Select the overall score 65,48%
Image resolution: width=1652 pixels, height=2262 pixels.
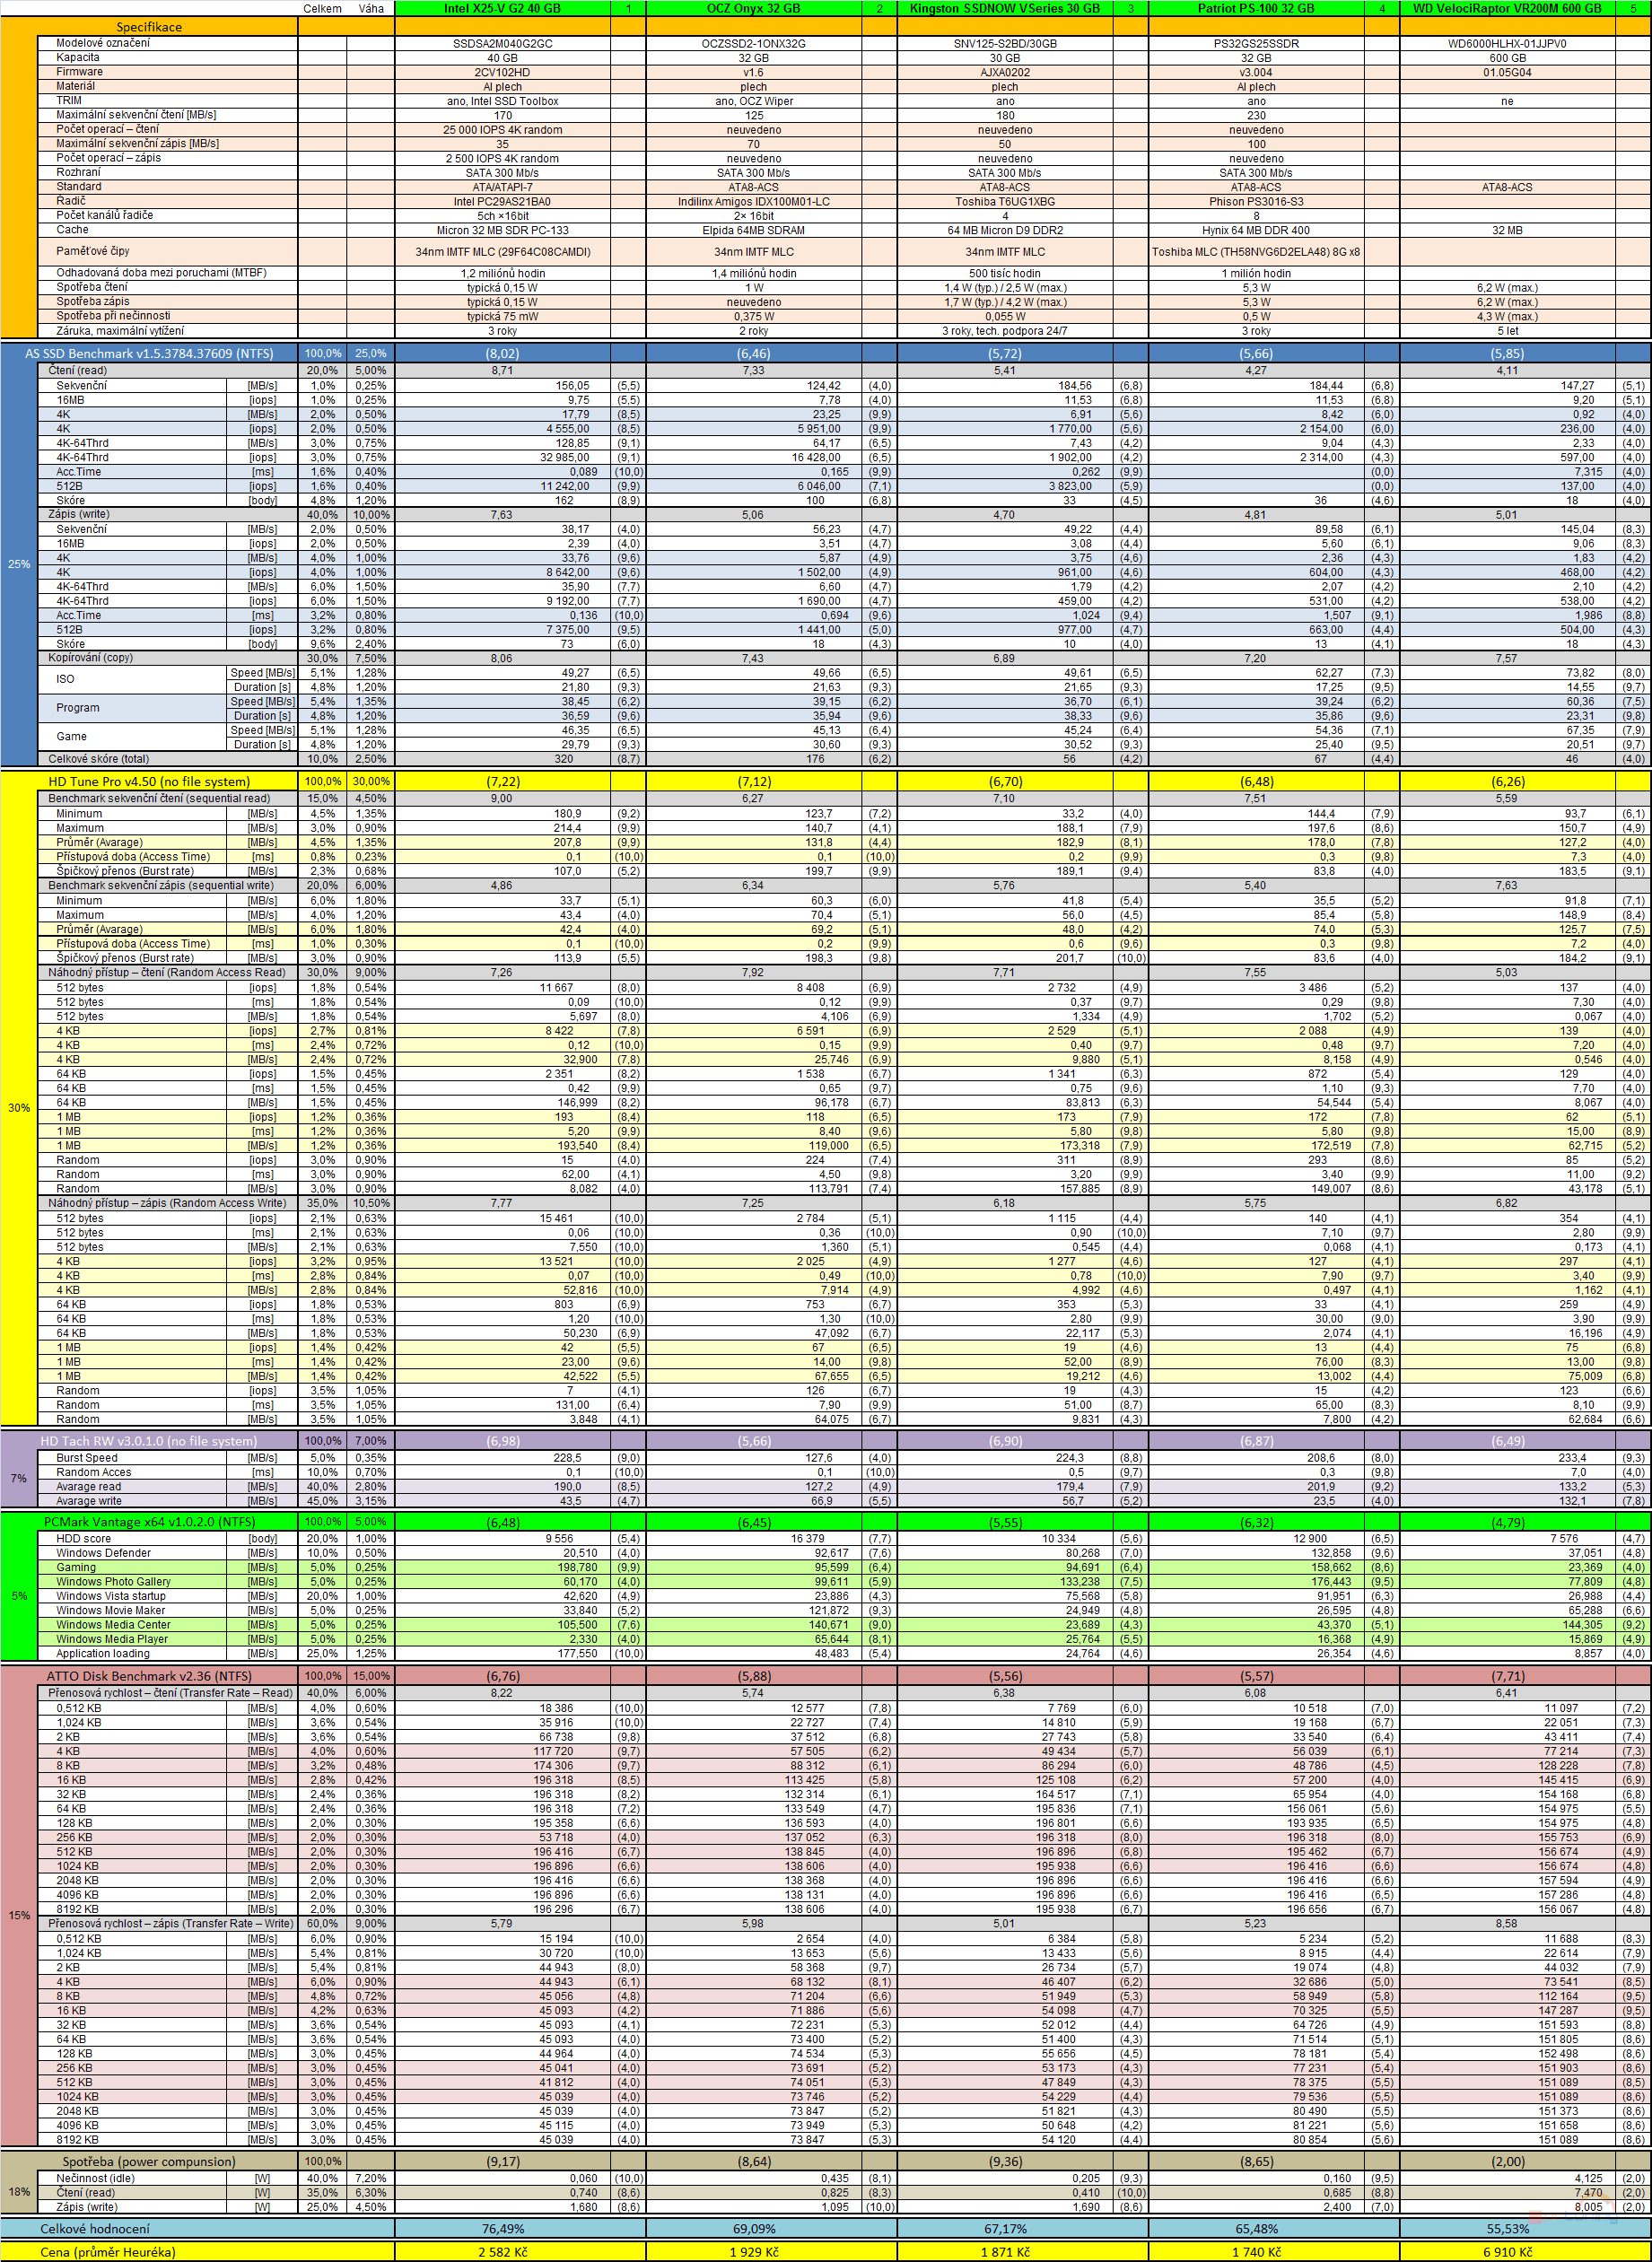(1256, 2228)
